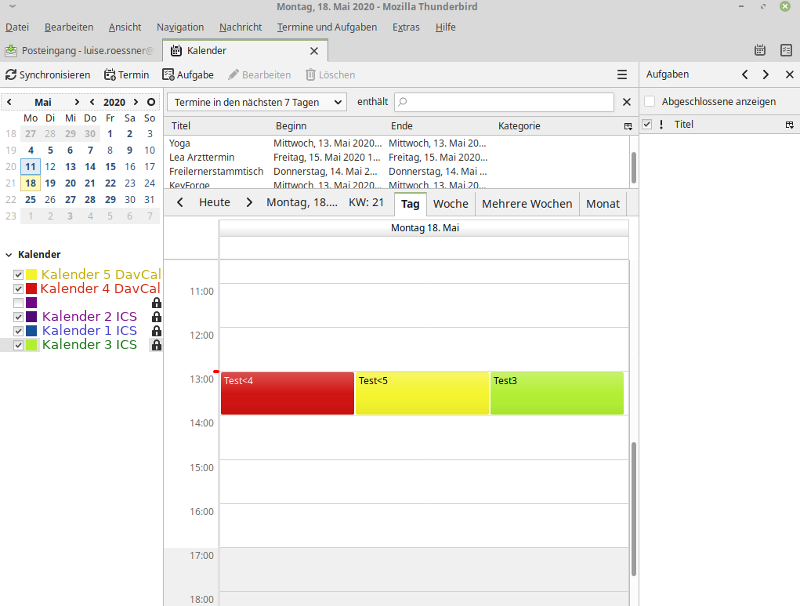This screenshot has height=606, width=800.
Task: Open the hamburger menu in calendar toolbar
Action: click(x=622, y=75)
